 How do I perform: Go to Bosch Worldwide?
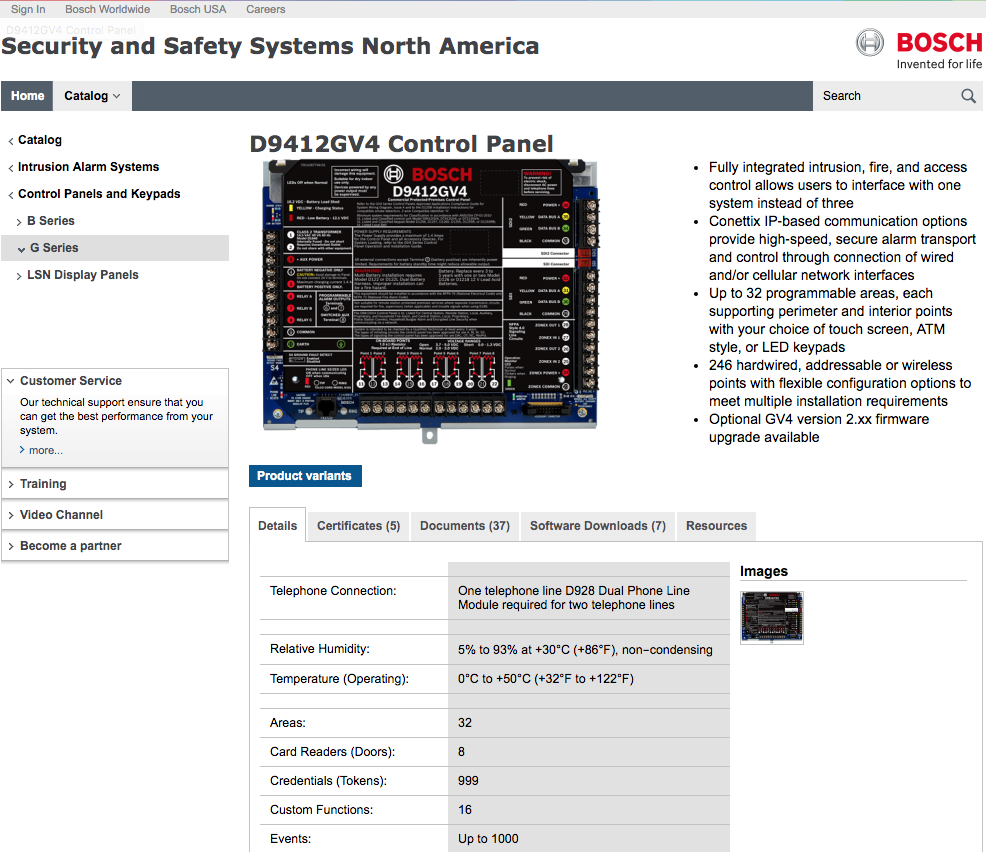tap(108, 9)
